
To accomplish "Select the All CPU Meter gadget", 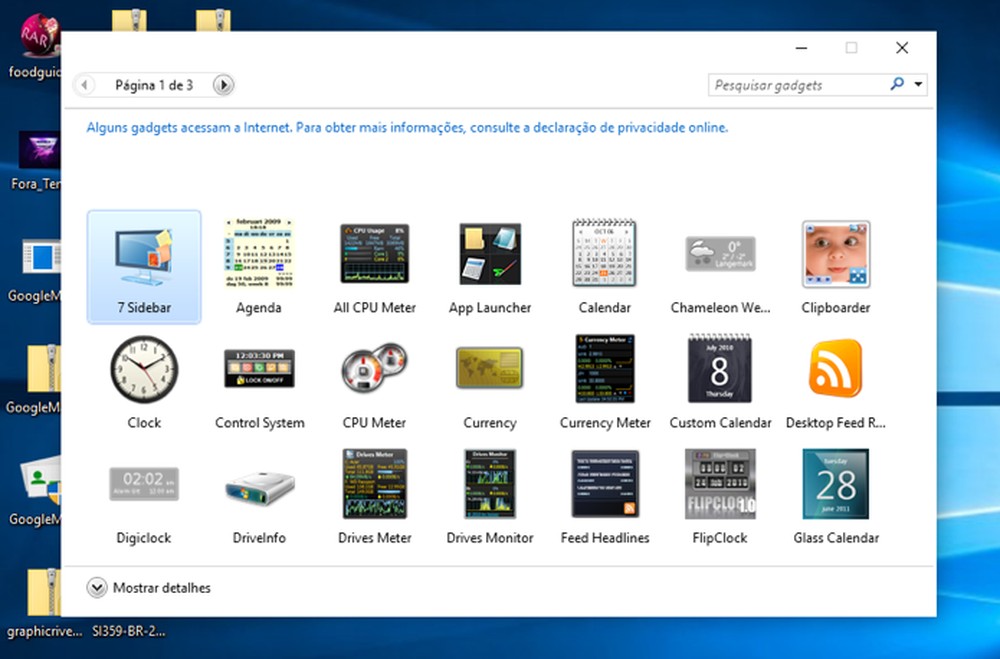I will (374, 255).
